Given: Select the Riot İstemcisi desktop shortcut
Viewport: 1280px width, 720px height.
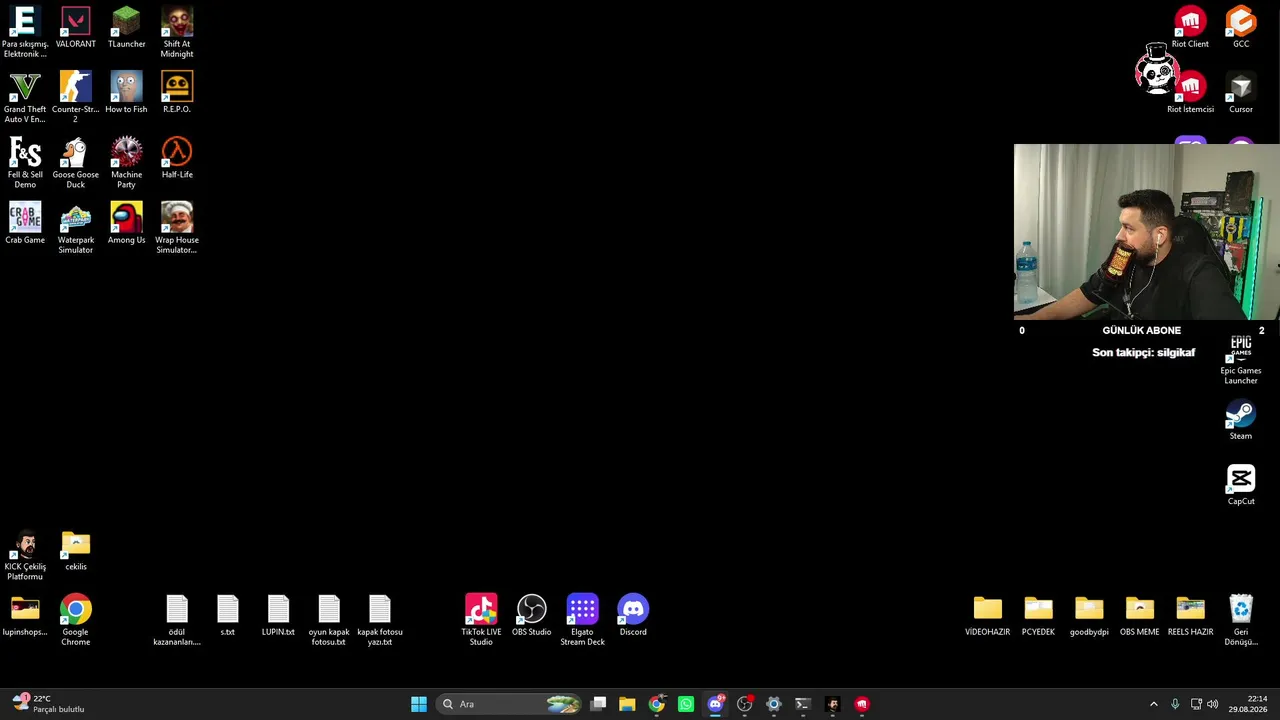Looking at the screenshot, I should click(1190, 93).
